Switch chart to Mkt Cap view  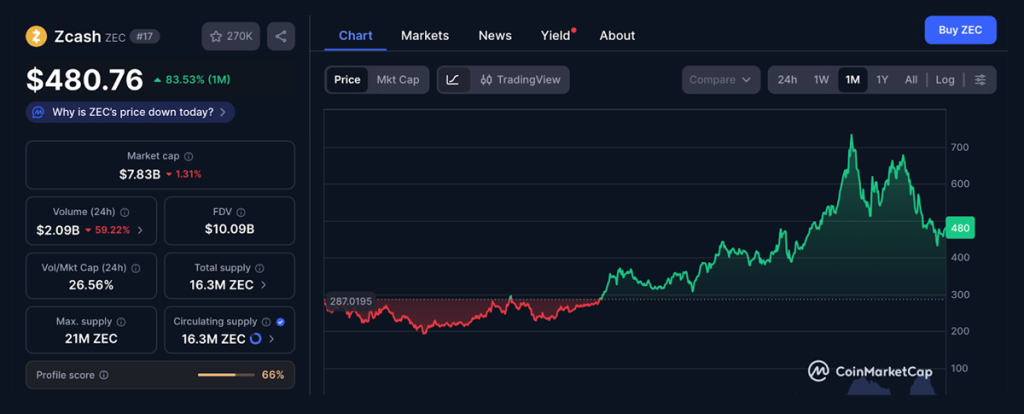click(397, 80)
